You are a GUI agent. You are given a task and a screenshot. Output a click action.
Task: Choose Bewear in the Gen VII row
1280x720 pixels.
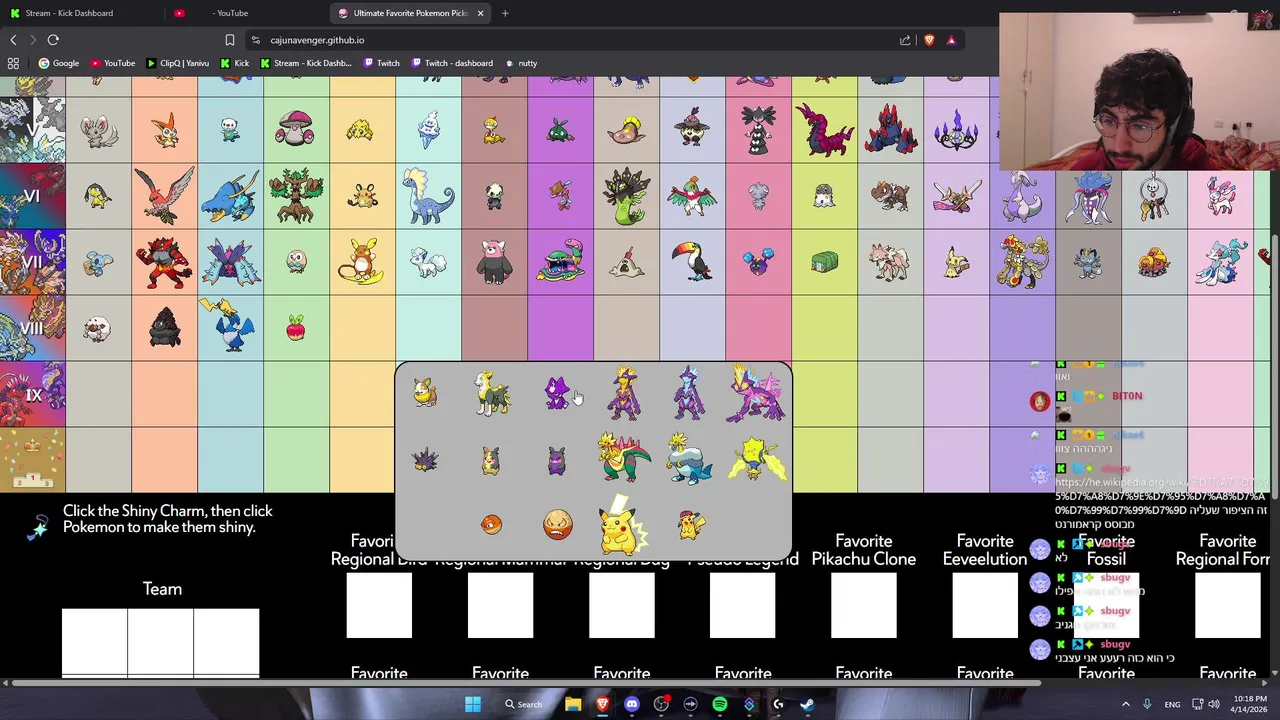(x=494, y=262)
